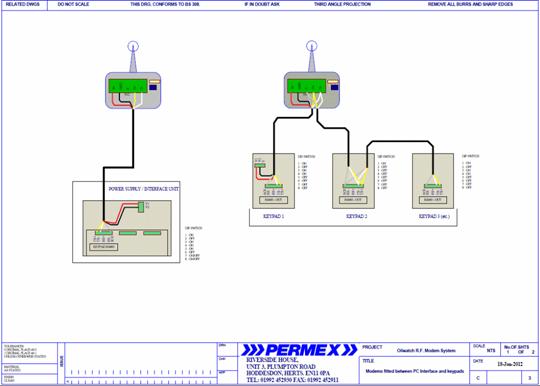
Task: Click the blue component on left modem
Action: (153, 87)
